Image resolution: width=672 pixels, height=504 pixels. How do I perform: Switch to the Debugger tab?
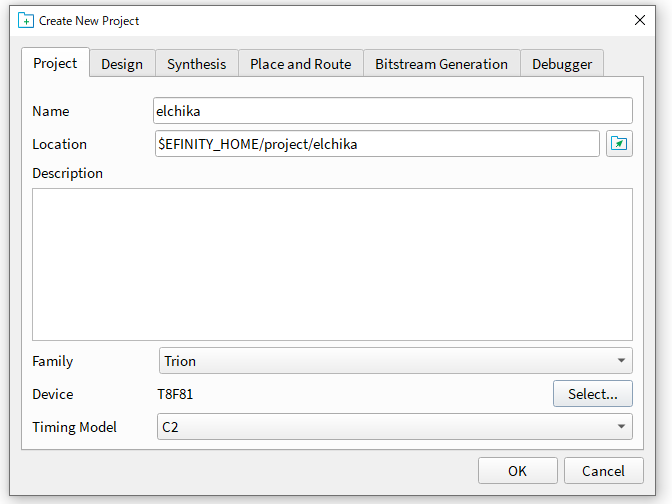pyautogui.click(x=561, y=64)
